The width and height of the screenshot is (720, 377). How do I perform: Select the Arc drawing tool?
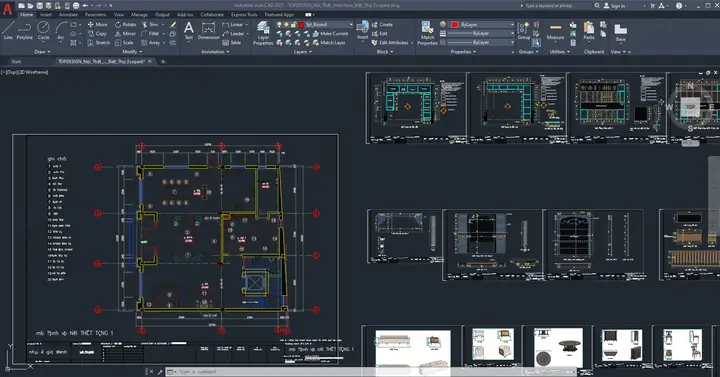tap(61, 30)
